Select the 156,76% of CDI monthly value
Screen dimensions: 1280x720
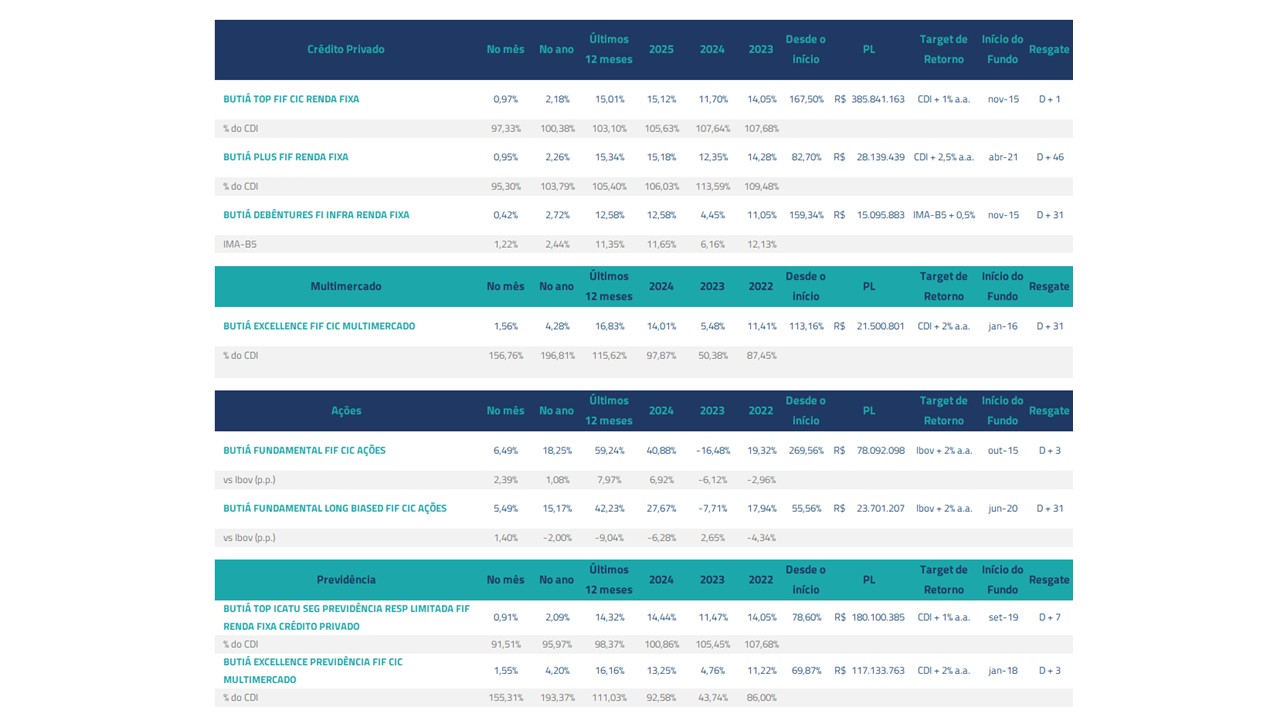click(x=505, y=355)
